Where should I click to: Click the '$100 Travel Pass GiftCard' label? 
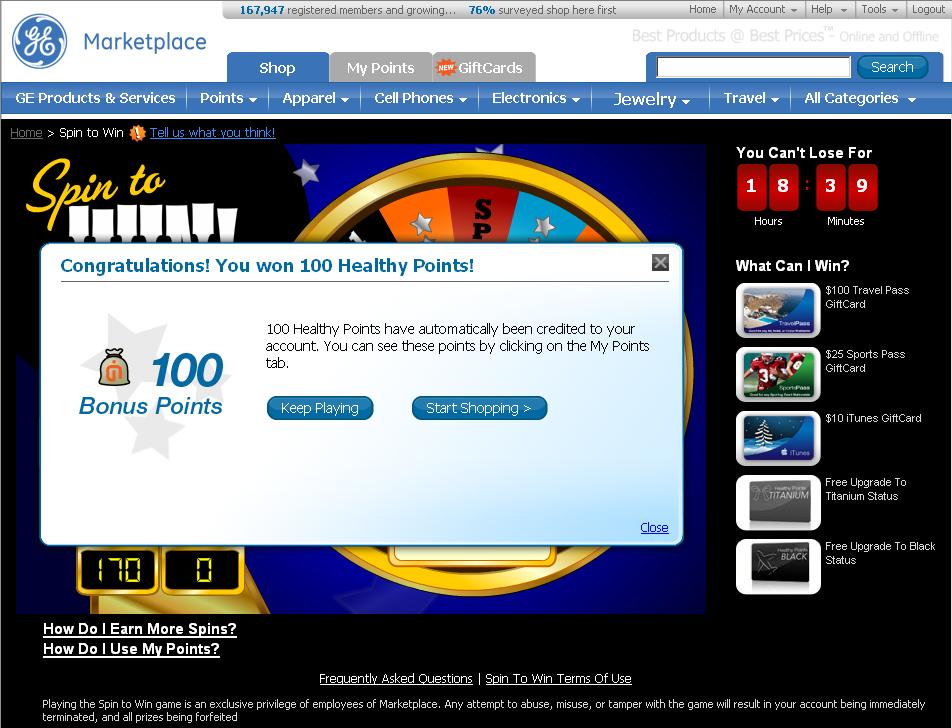pos(867,297)
